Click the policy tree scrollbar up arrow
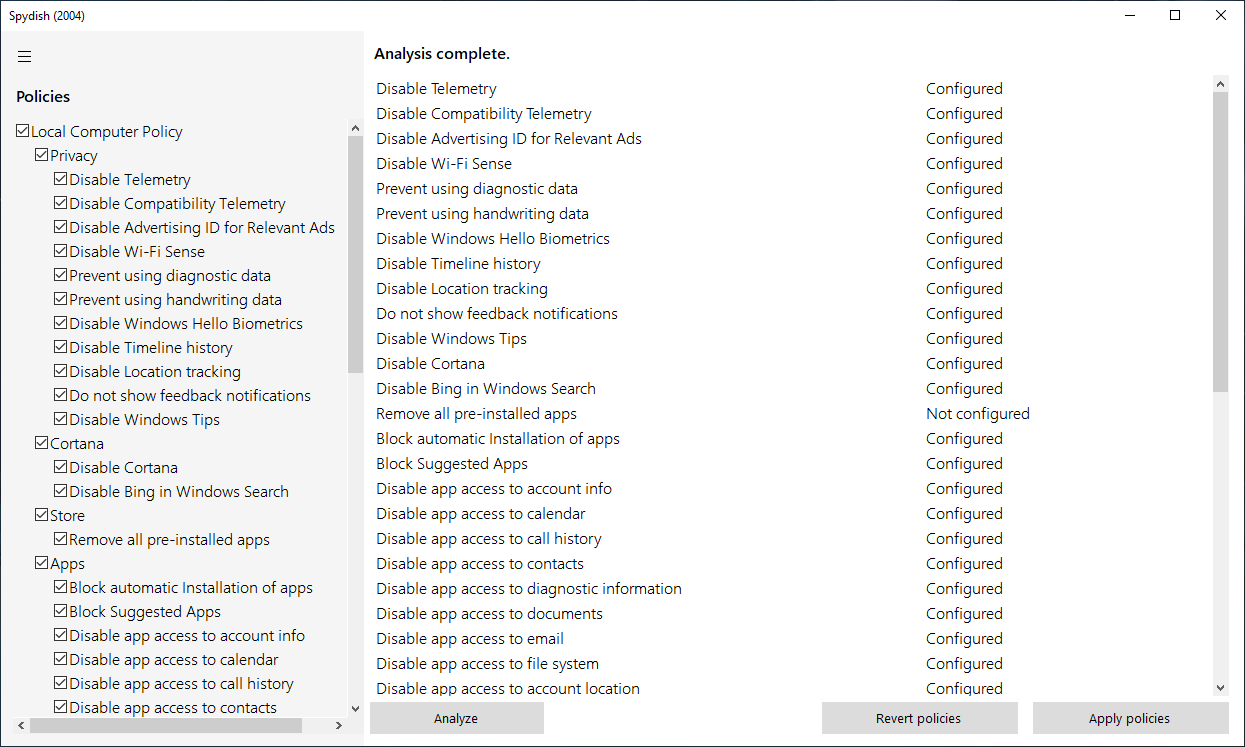Screen dimensions: 1245x747 [355, 128]
